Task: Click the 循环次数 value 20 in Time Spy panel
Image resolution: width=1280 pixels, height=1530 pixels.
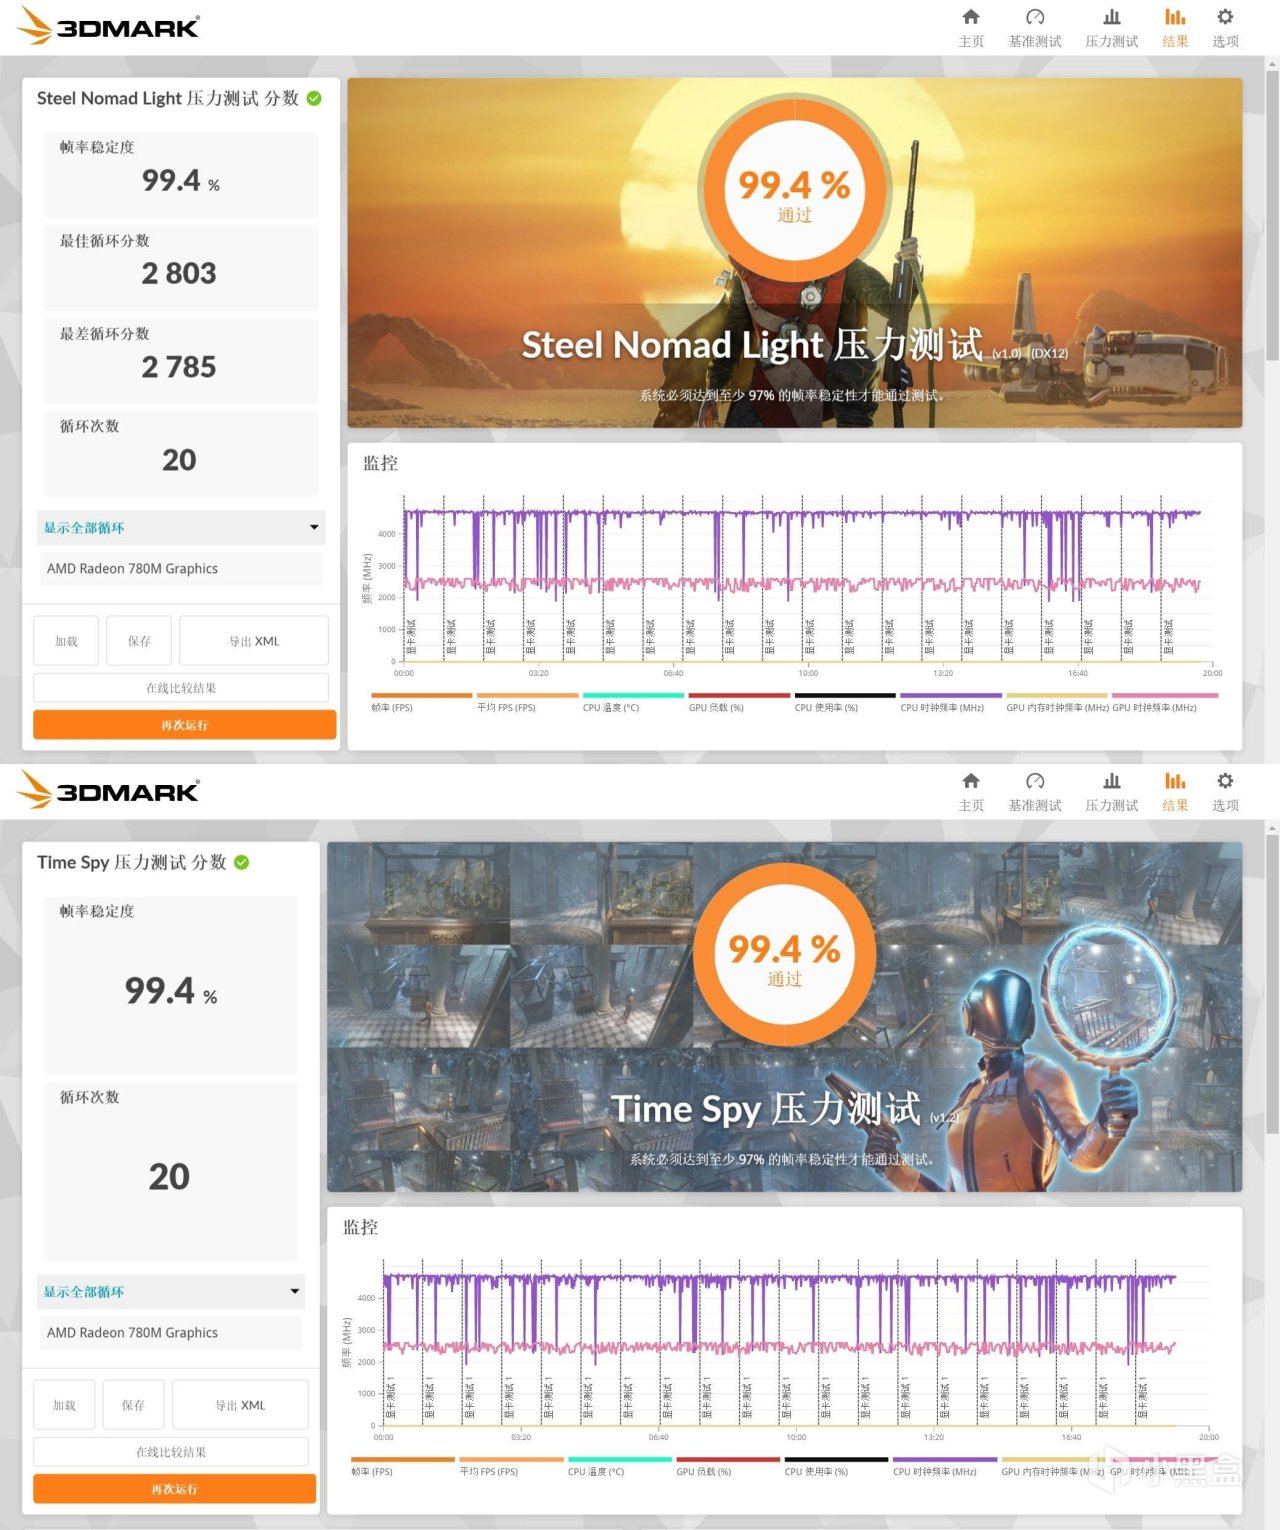Action: point(169,1176)
